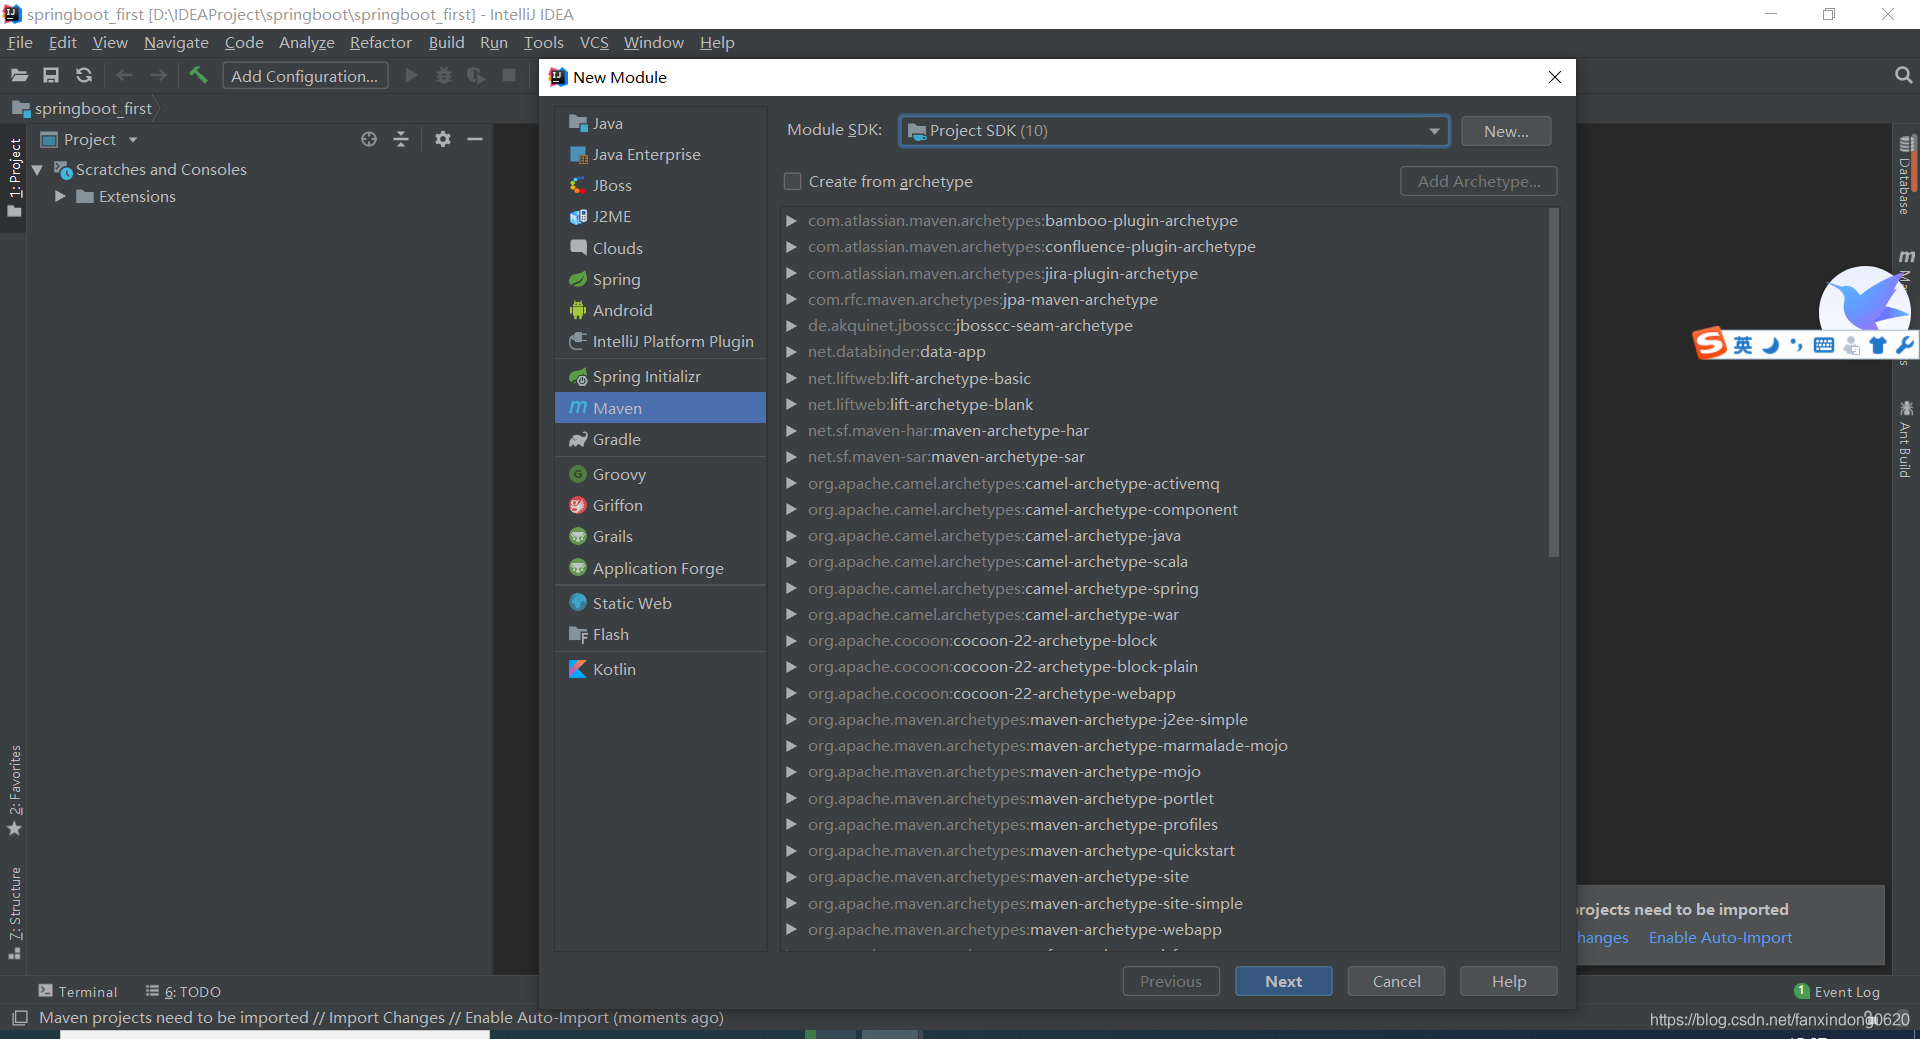Click the springboot_first breadcrumb
This screenshot has height=1039, width=1920.
click(84, 108)
